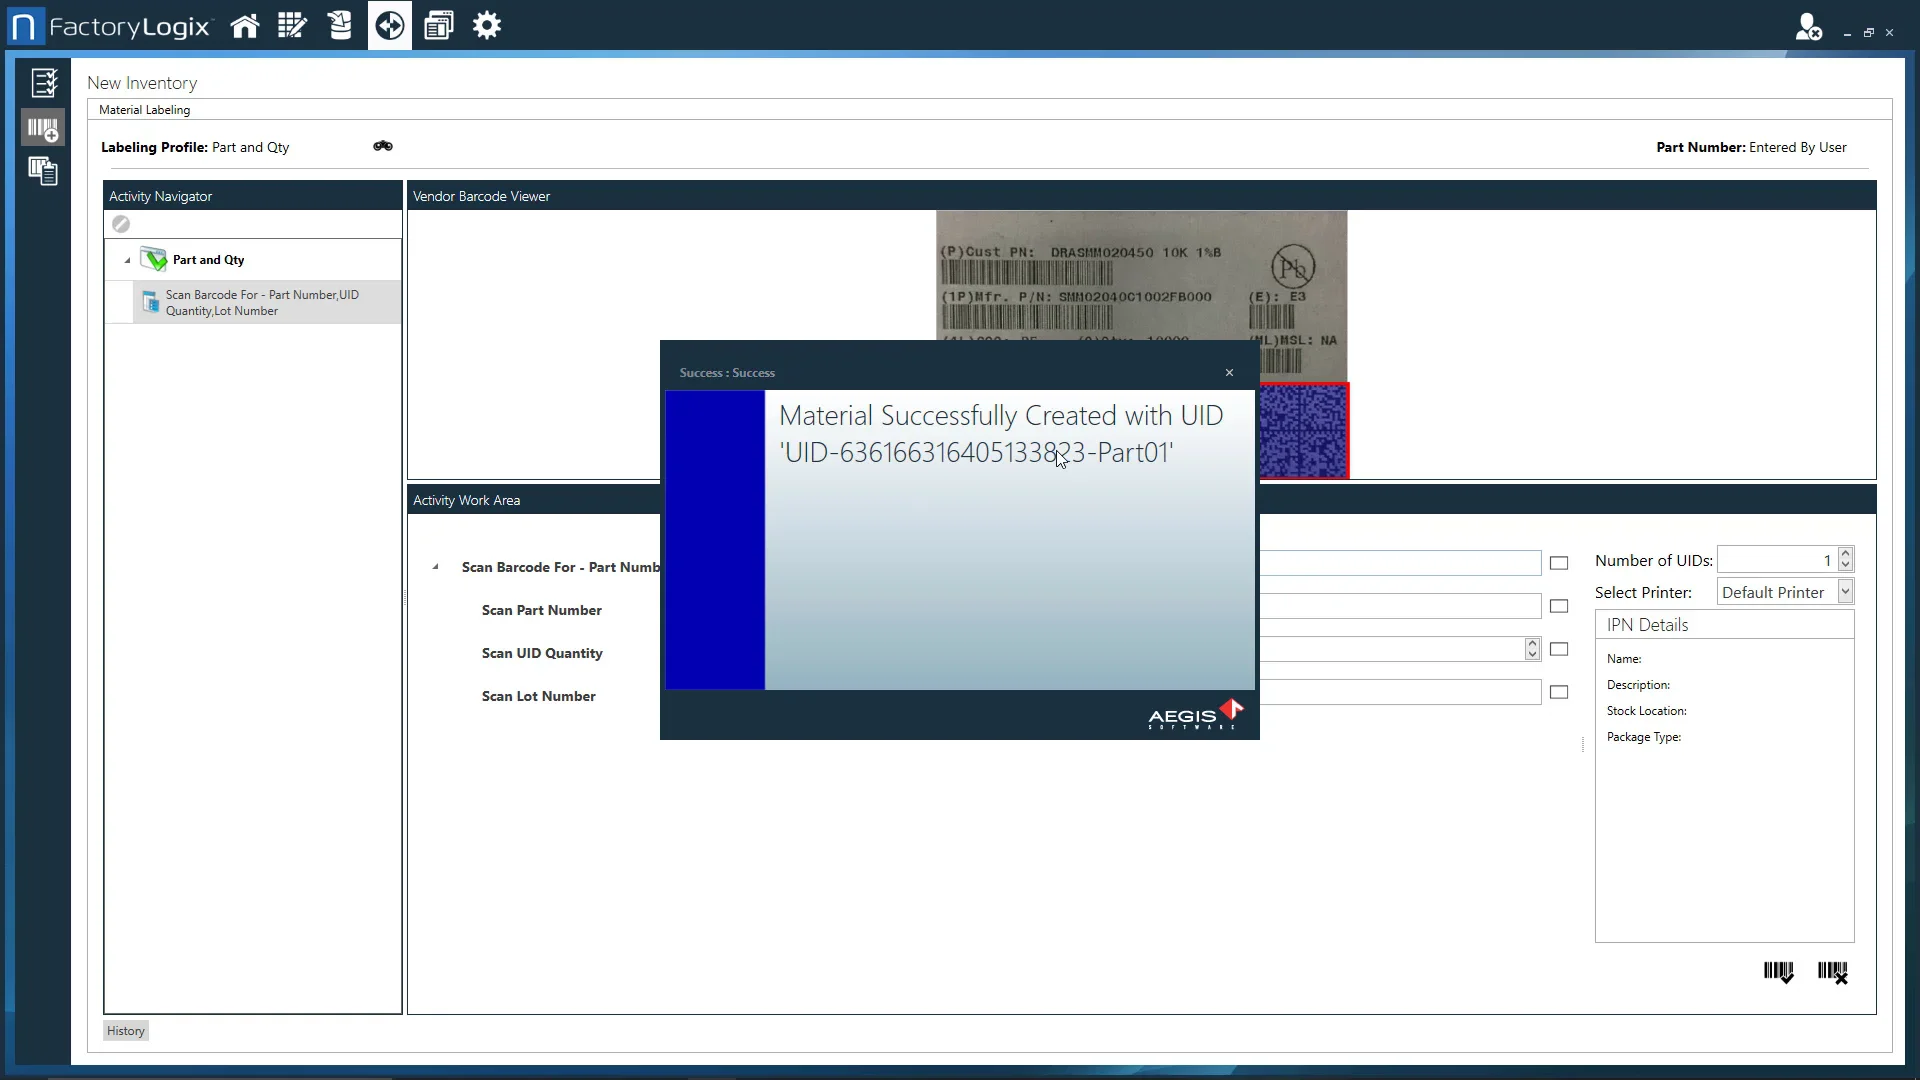This screenshot has width=1920, height=1080.
Task: Click the 'Material Successfully Created with UID' message
Action: 1001,434
